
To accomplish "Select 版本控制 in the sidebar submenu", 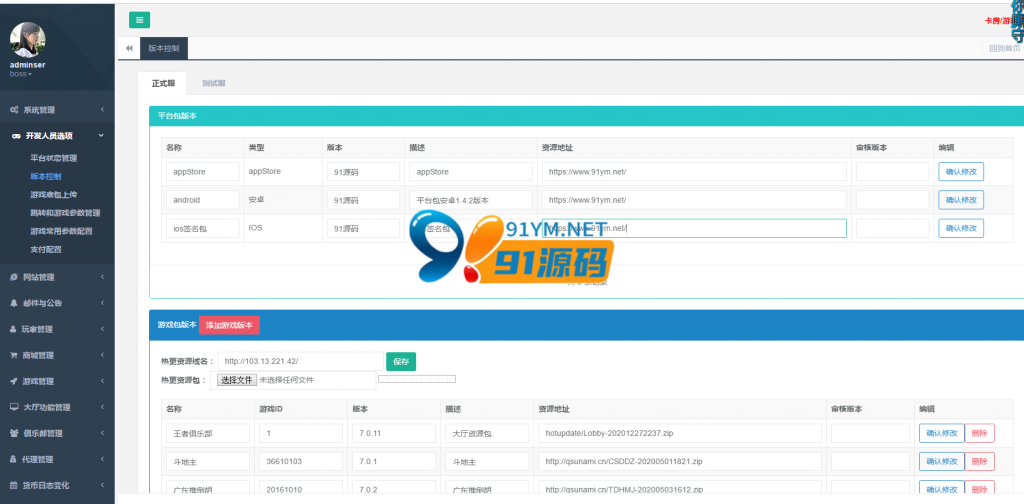I will [46, 176].
